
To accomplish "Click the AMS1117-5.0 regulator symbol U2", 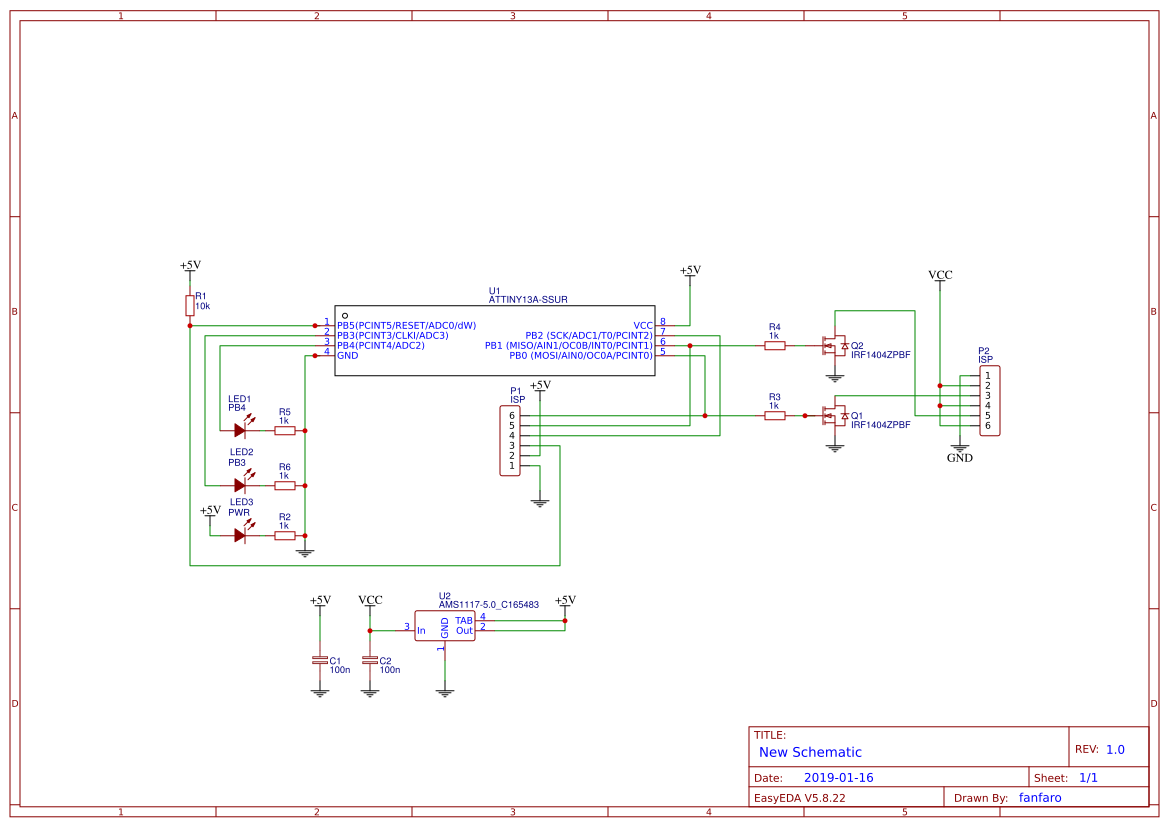I will click(x=445, y=626).
